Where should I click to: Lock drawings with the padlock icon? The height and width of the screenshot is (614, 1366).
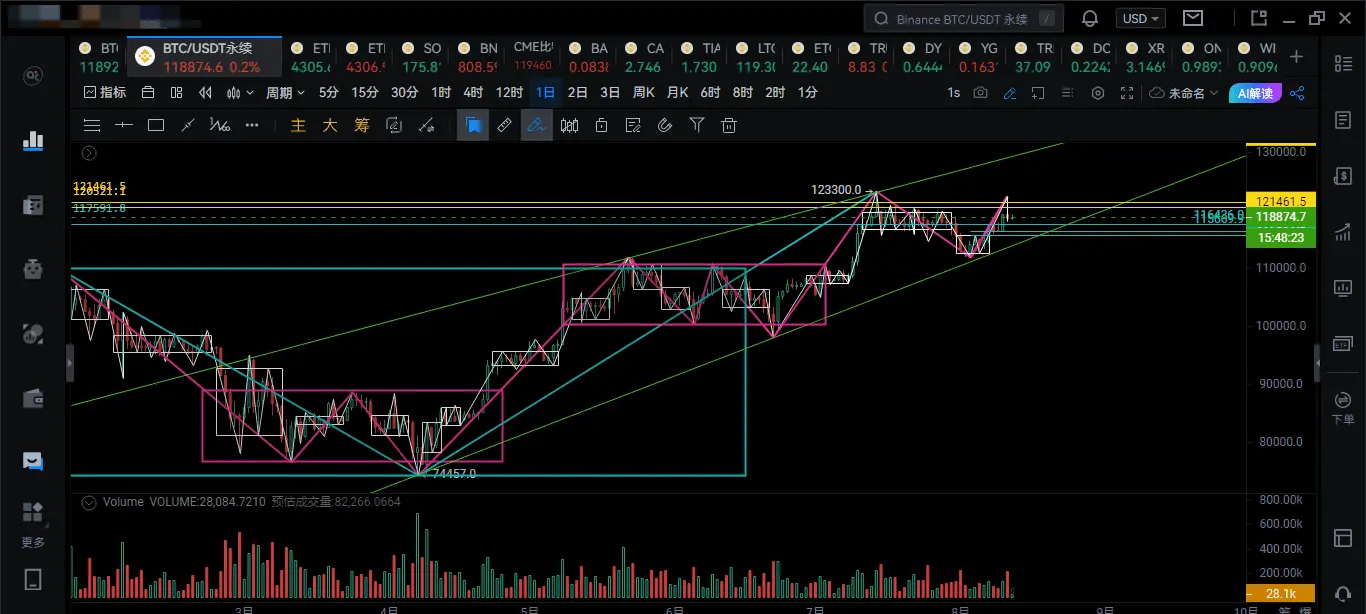tap(601, 125)
